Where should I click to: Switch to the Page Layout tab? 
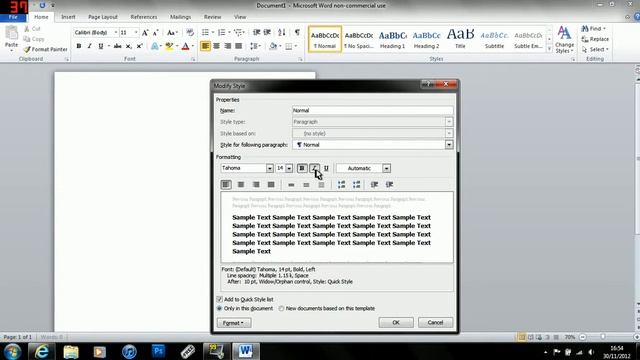click(x=103, y=17)
